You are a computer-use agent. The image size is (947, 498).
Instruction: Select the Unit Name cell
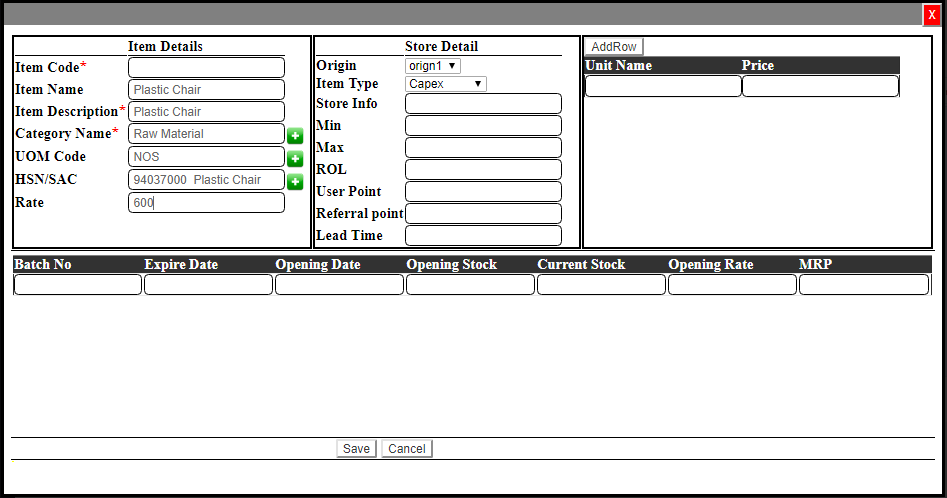pos(663,86)
